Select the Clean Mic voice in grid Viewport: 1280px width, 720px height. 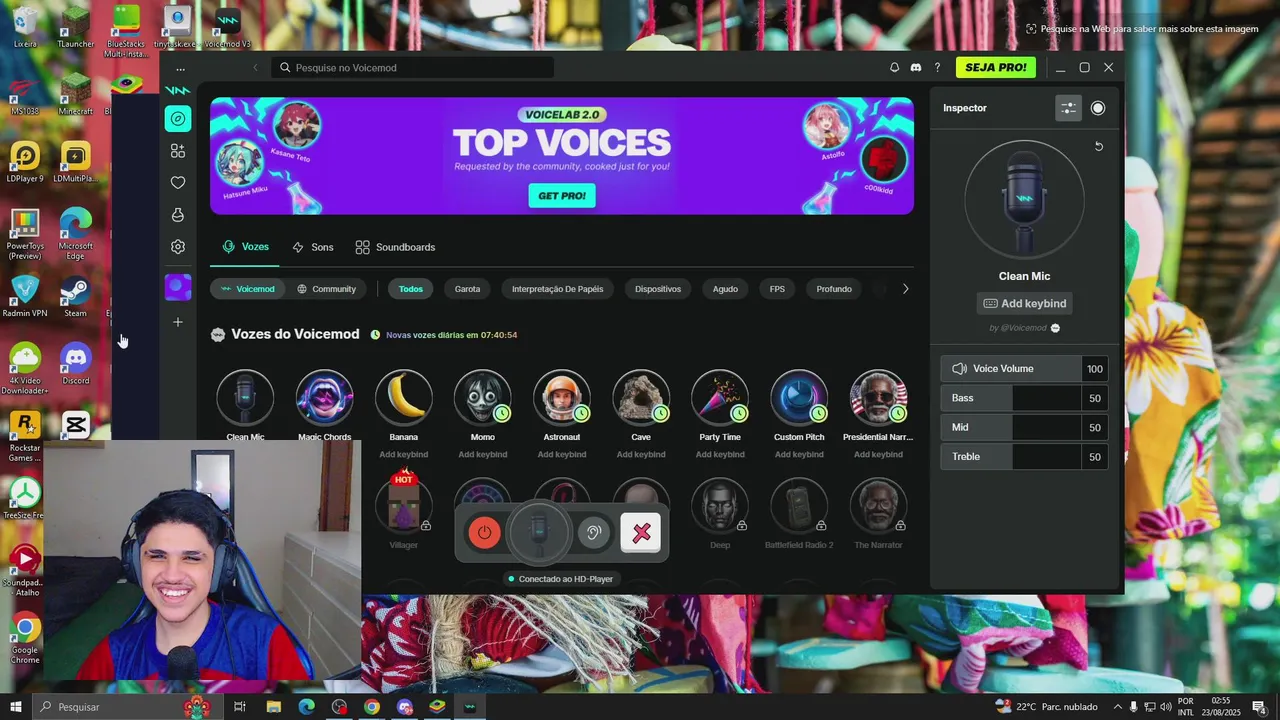(x=245, y=398)
